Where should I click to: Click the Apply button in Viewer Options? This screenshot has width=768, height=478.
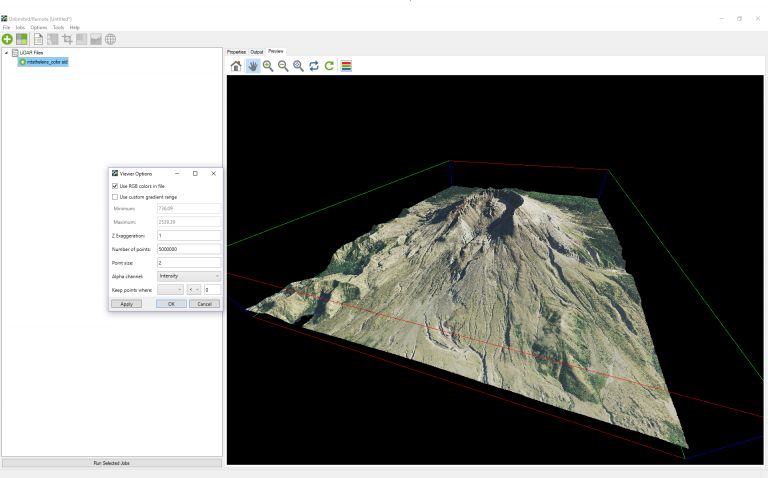coord(125,304)
